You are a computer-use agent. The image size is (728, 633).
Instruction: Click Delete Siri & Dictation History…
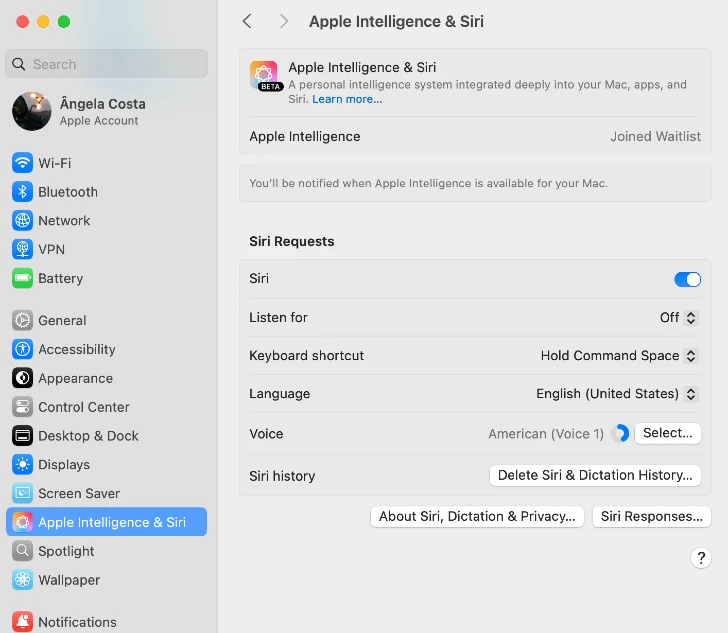click(595, 476)
